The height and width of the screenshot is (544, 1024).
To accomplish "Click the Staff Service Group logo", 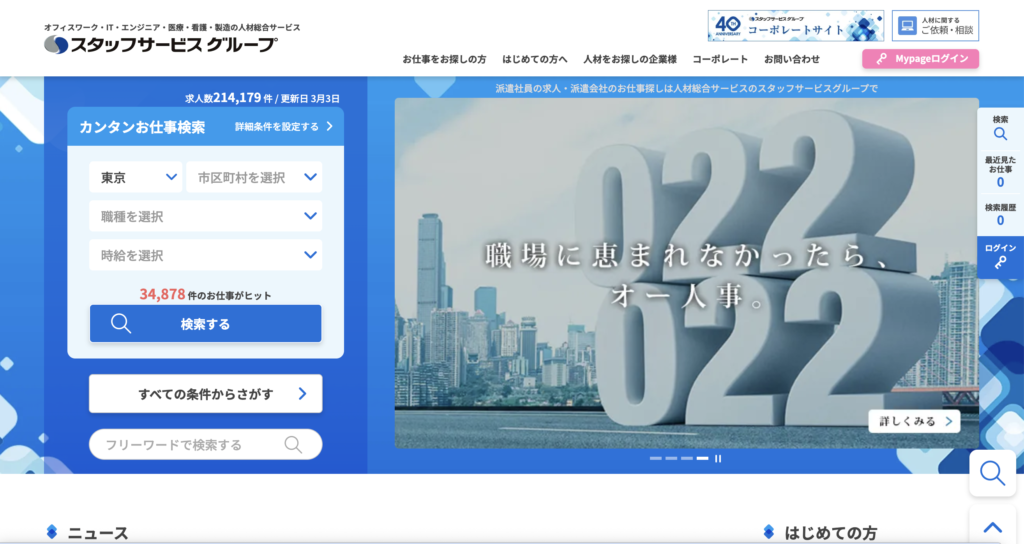I will click(160, 44).
